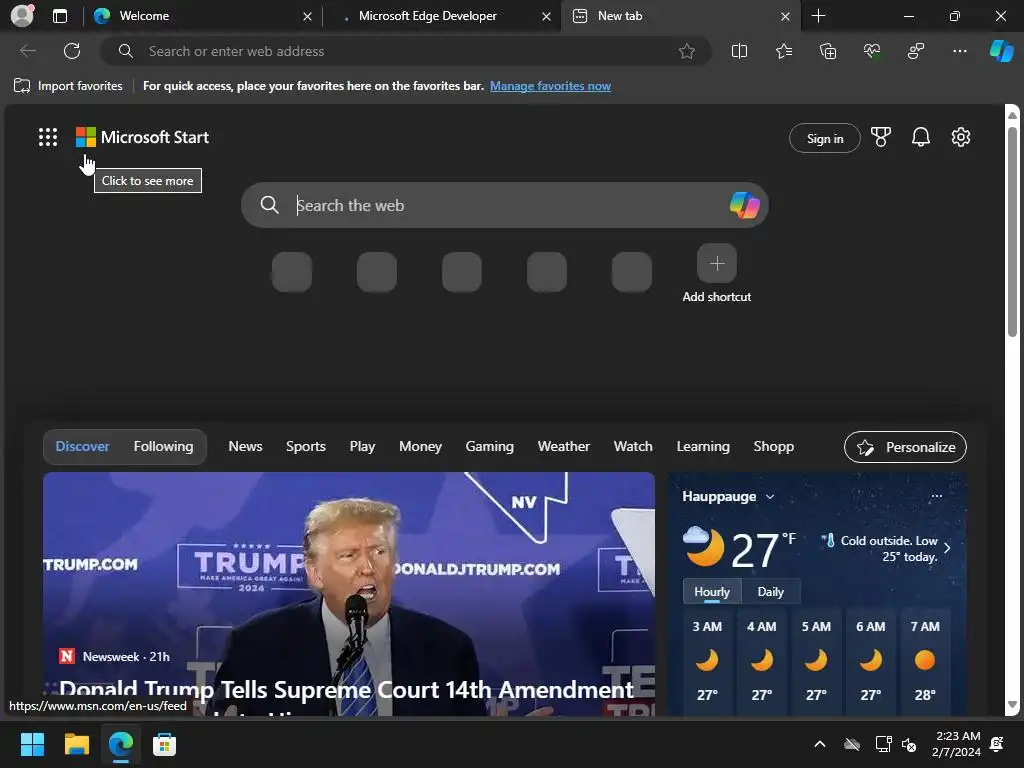
Task: Click the magnifier icon in web search box
Action: 270,205
